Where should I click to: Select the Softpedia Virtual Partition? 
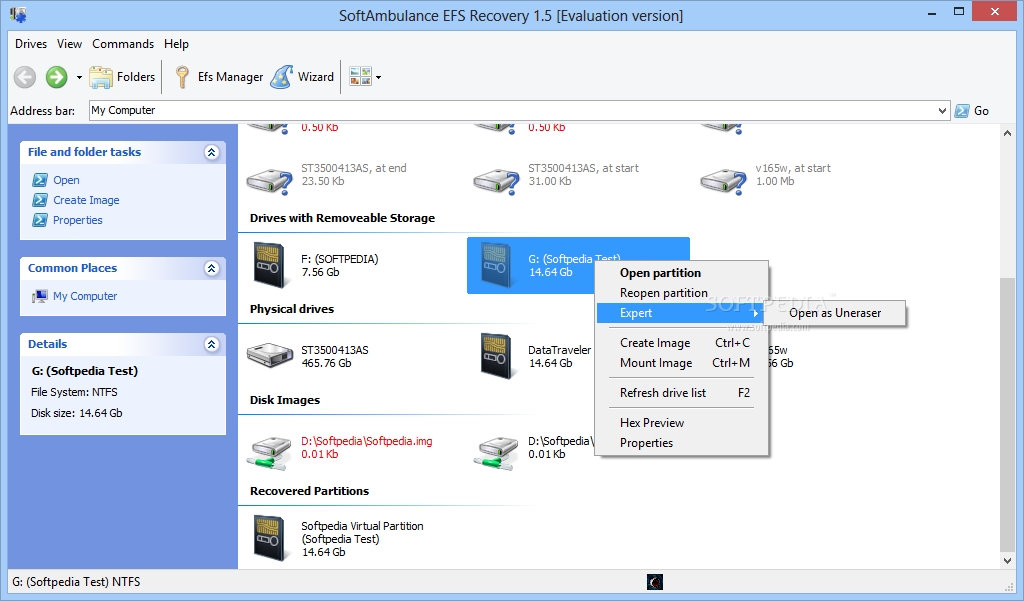click(338, 538)
